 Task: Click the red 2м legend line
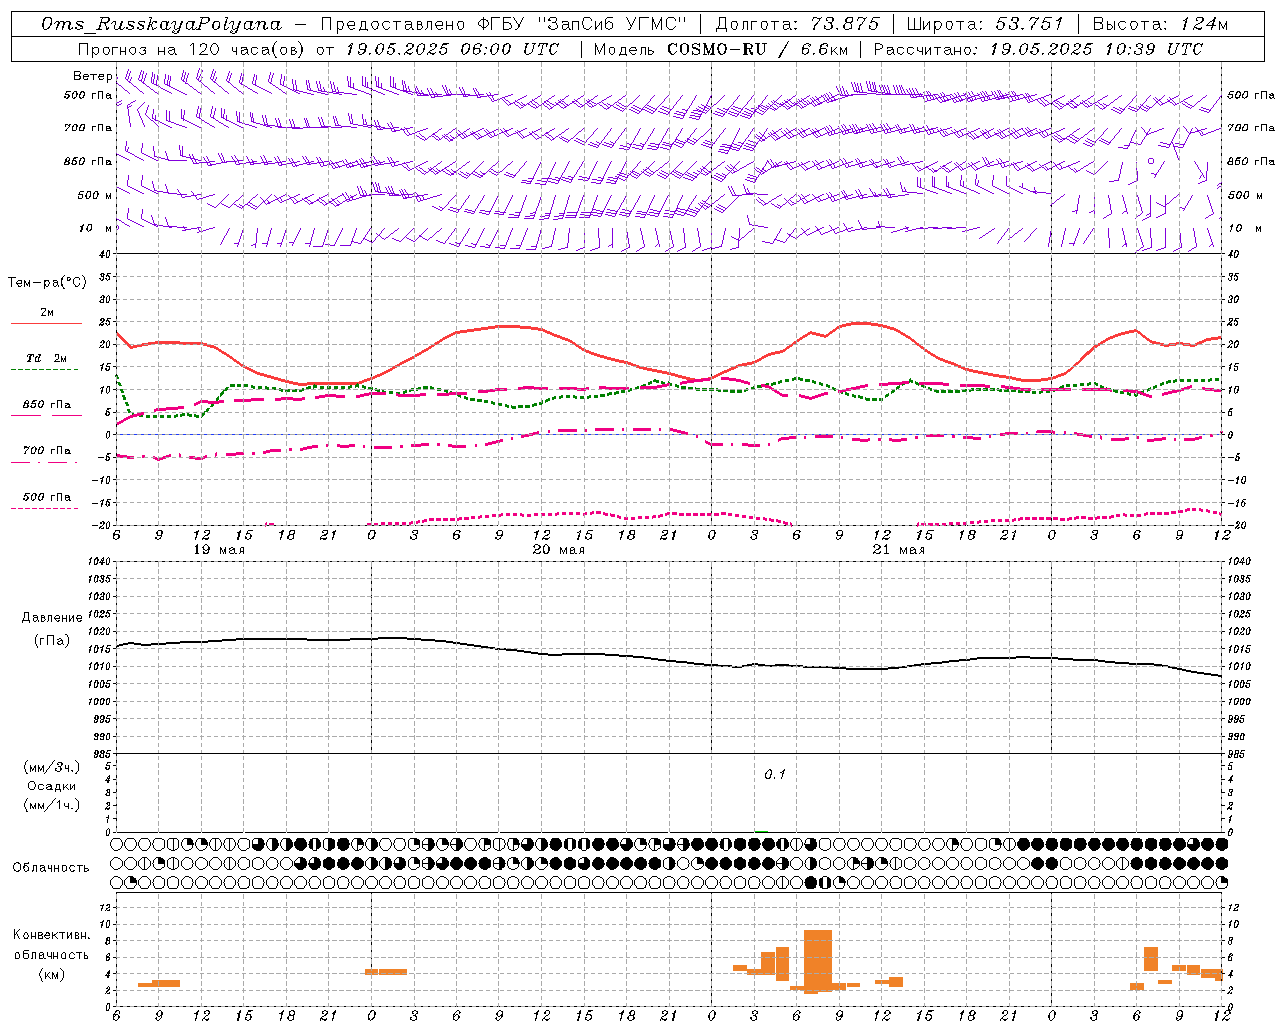(46, 324)
